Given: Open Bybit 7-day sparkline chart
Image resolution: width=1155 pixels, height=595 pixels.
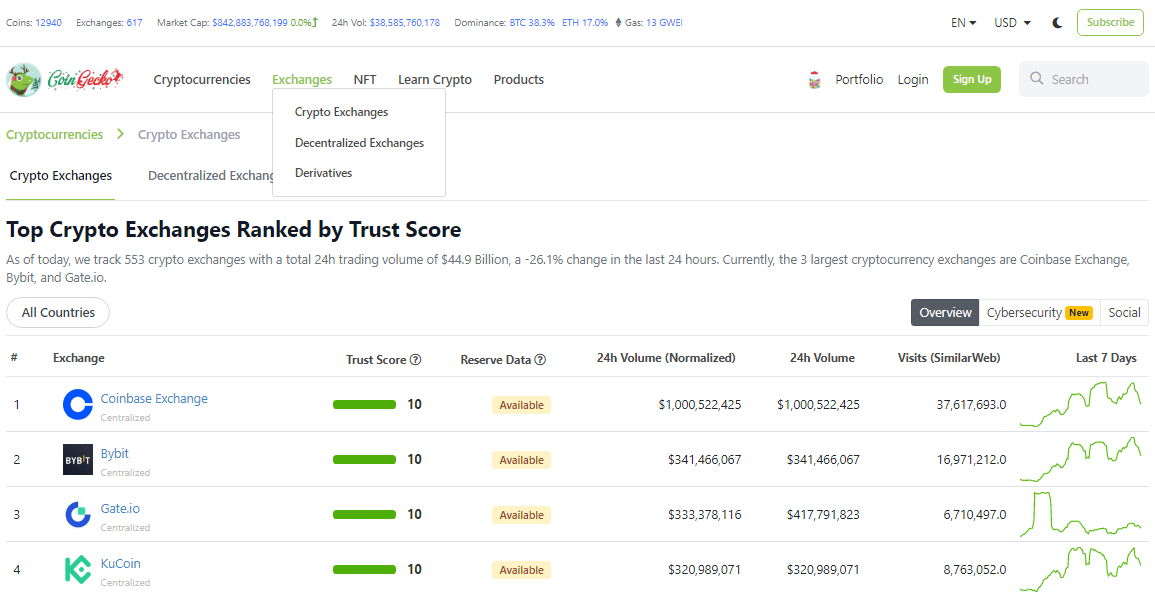Looking at the screenshot, I should pos(1080,460).
